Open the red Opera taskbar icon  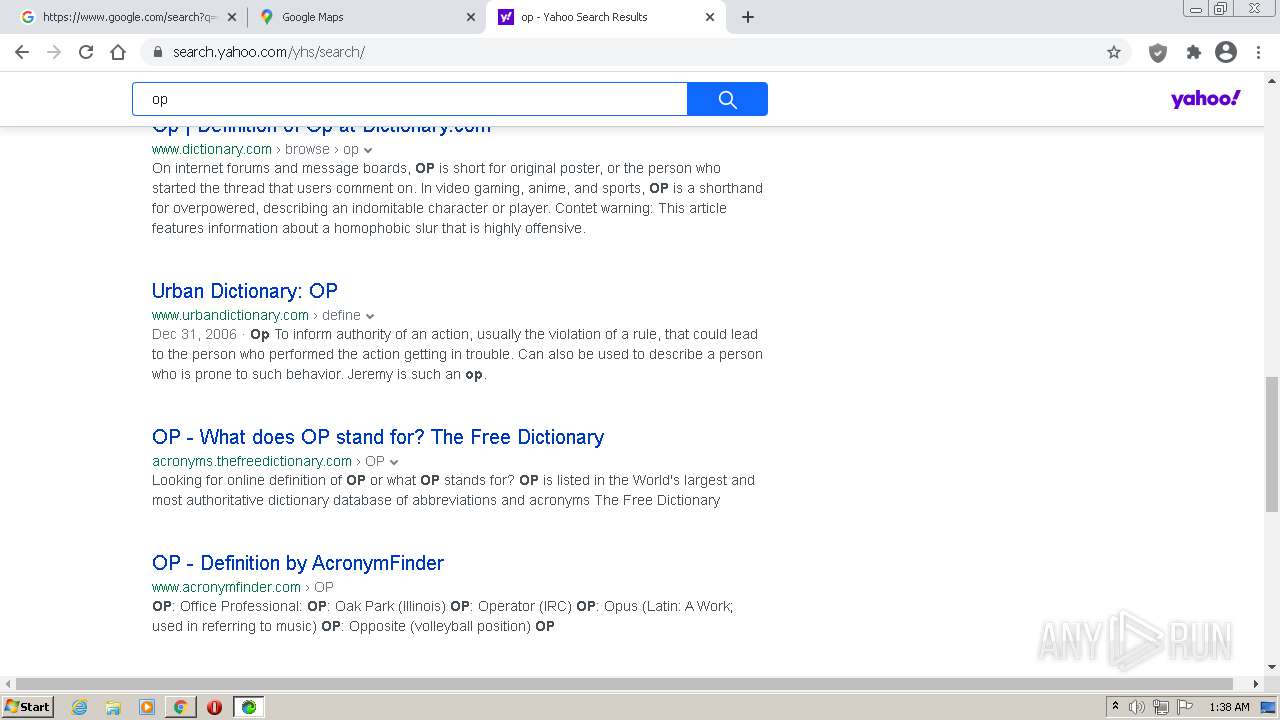coord(214,707)
